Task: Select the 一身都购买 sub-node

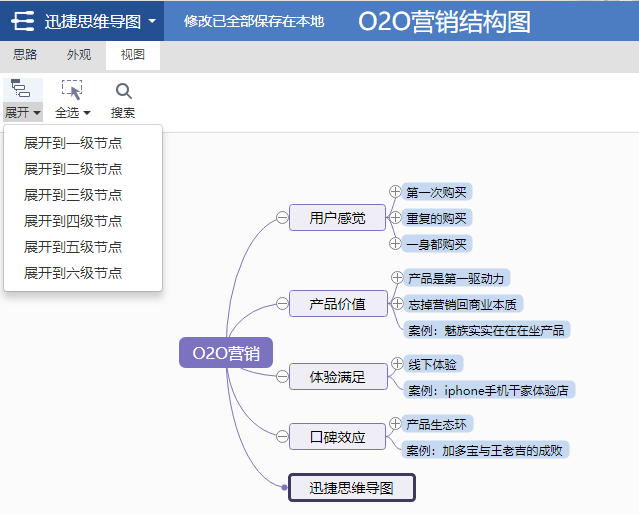Action: 437,244
